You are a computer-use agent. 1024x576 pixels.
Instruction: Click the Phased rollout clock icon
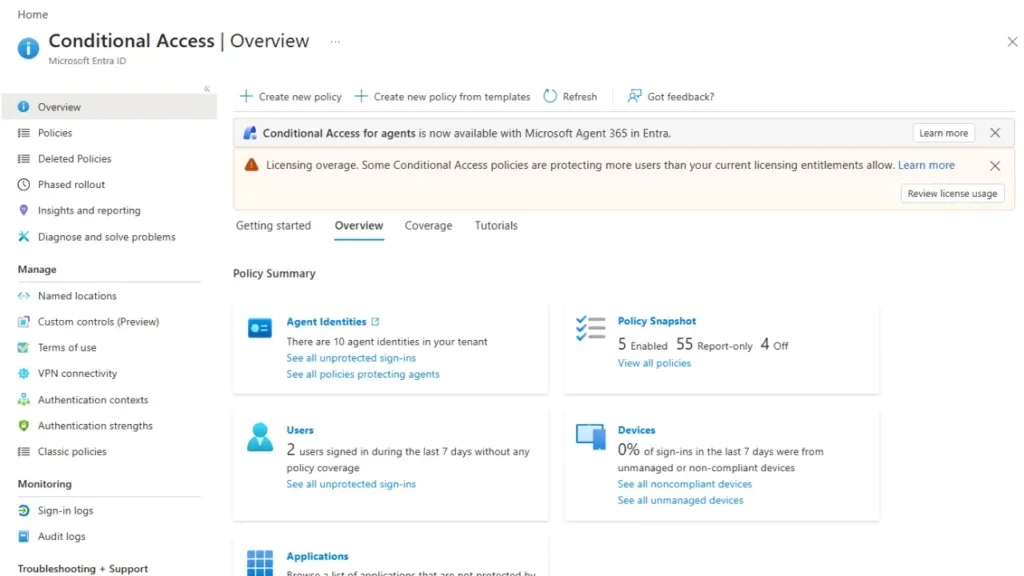click(24, 184)
